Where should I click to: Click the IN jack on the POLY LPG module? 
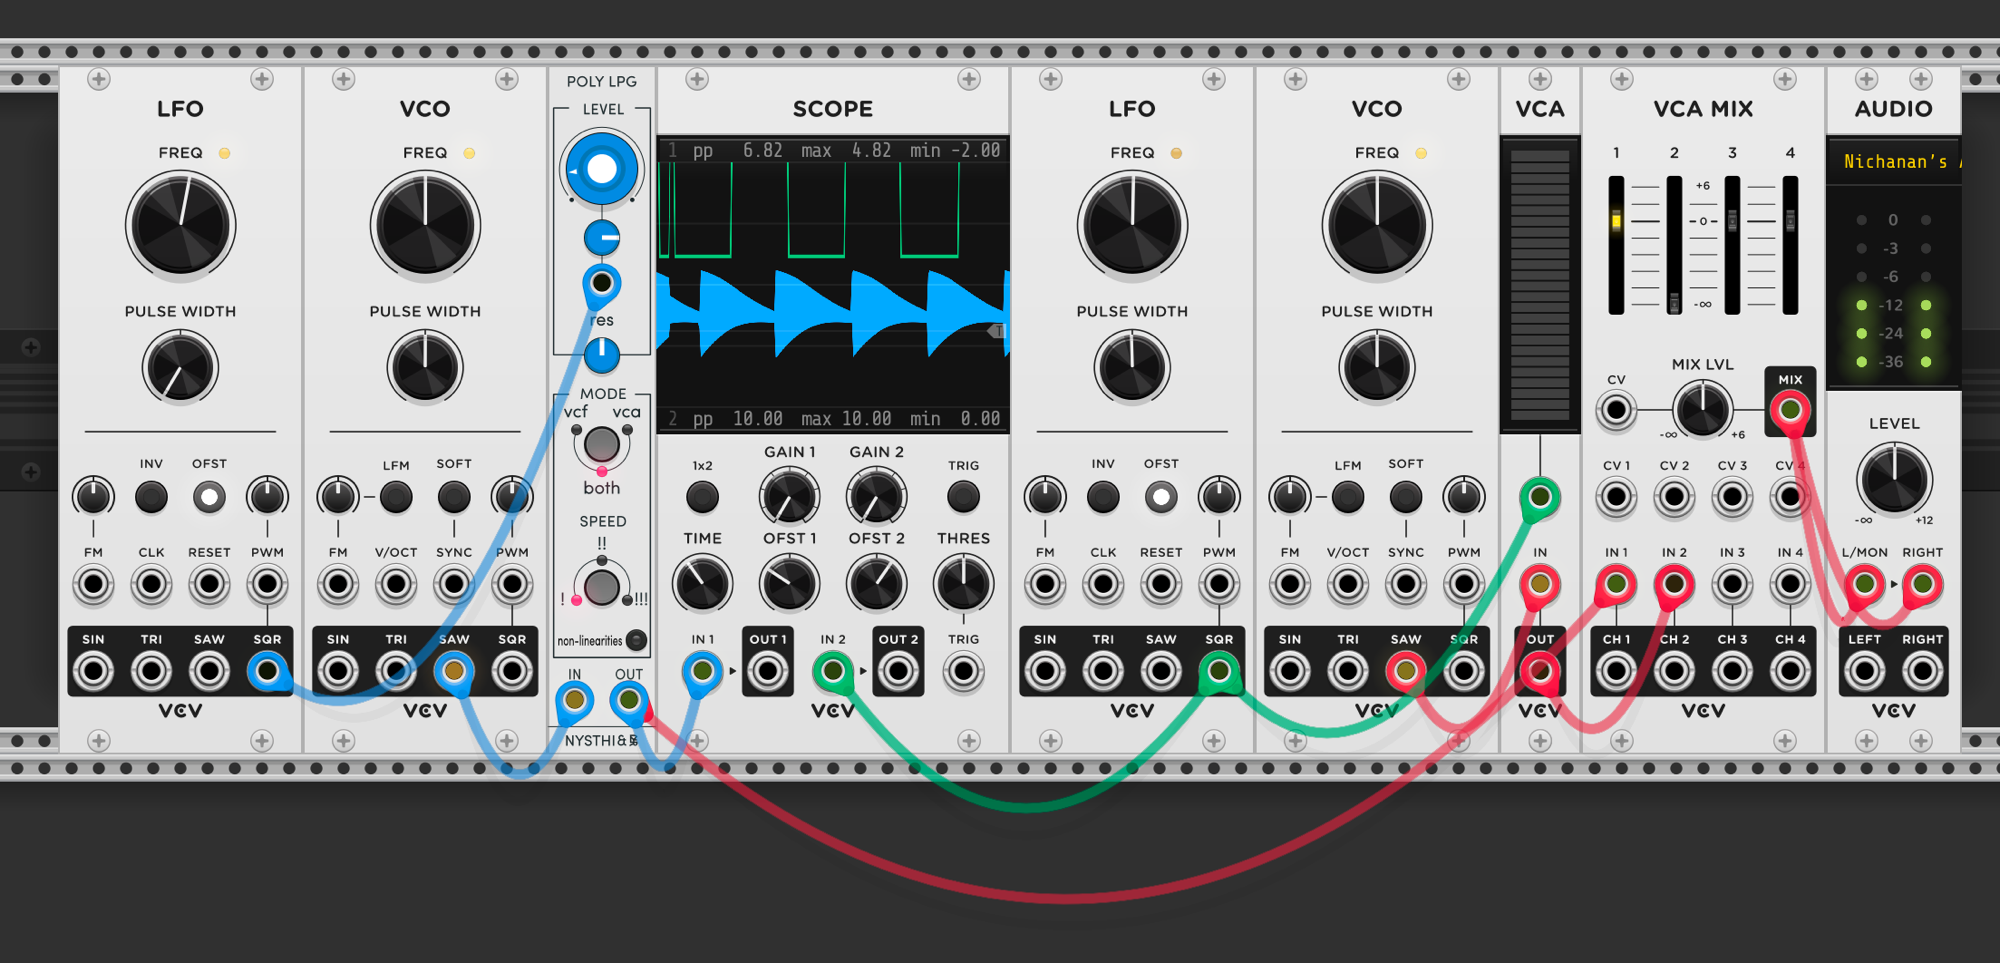(x=574, y=700)
